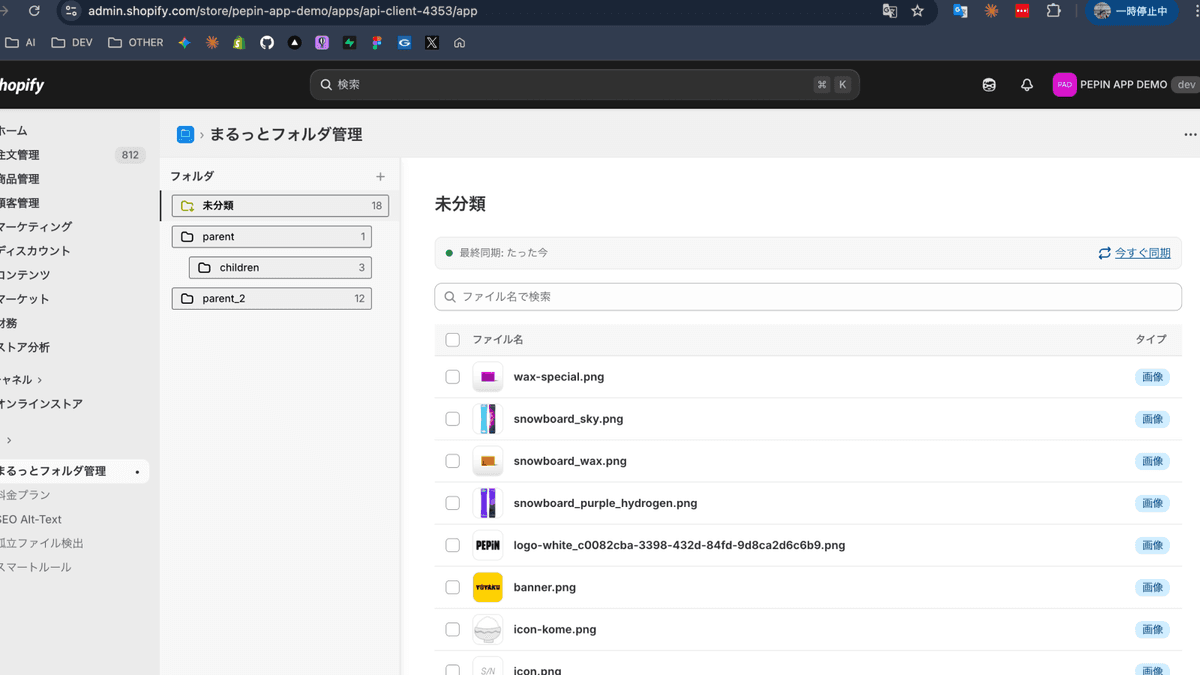Focus the ファイル名で検索 search field
This screenshot has width=1200, height=675.
coord(808,297)
